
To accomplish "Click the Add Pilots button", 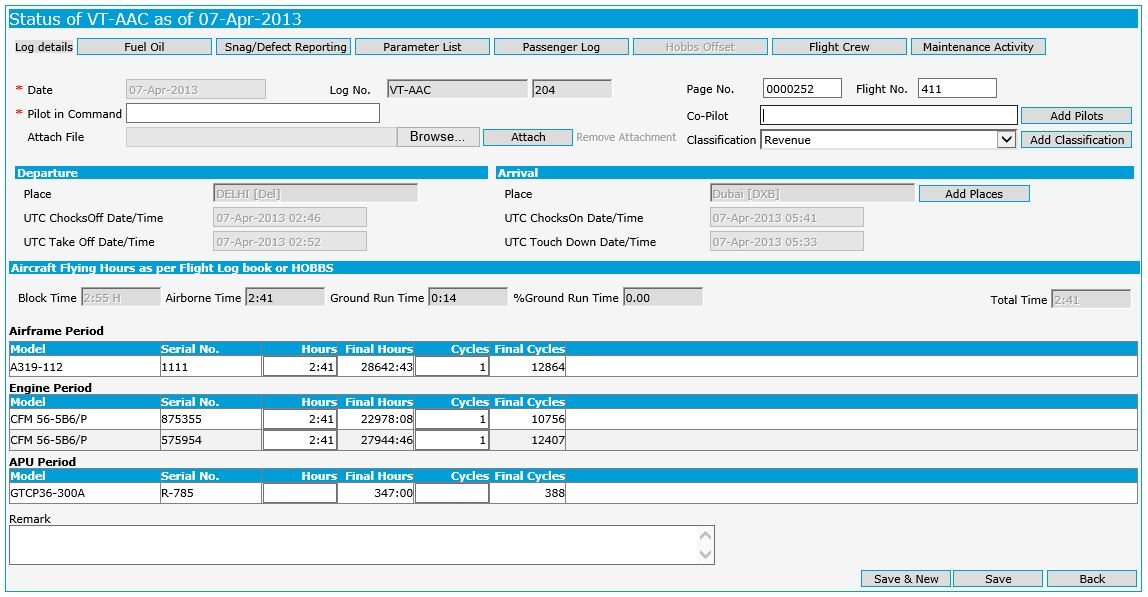I will [x=1076, y=115].
